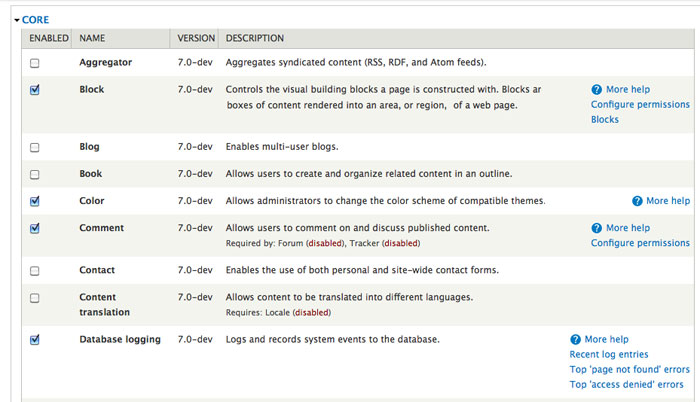Click the Database logging help icon
700x402 pixels.
[x=576, y=339]
